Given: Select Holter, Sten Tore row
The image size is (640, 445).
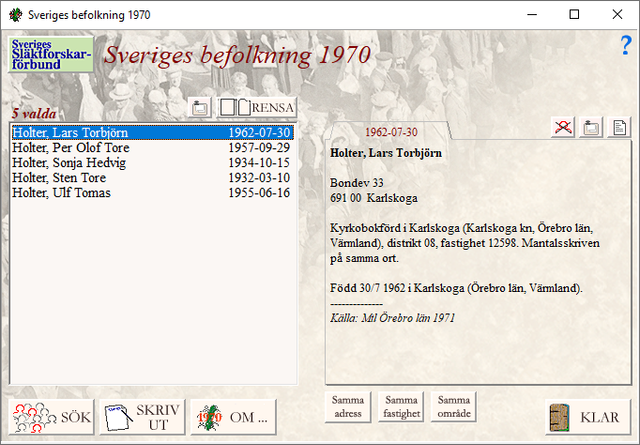Looking at the screenshot, I should 153,178.
